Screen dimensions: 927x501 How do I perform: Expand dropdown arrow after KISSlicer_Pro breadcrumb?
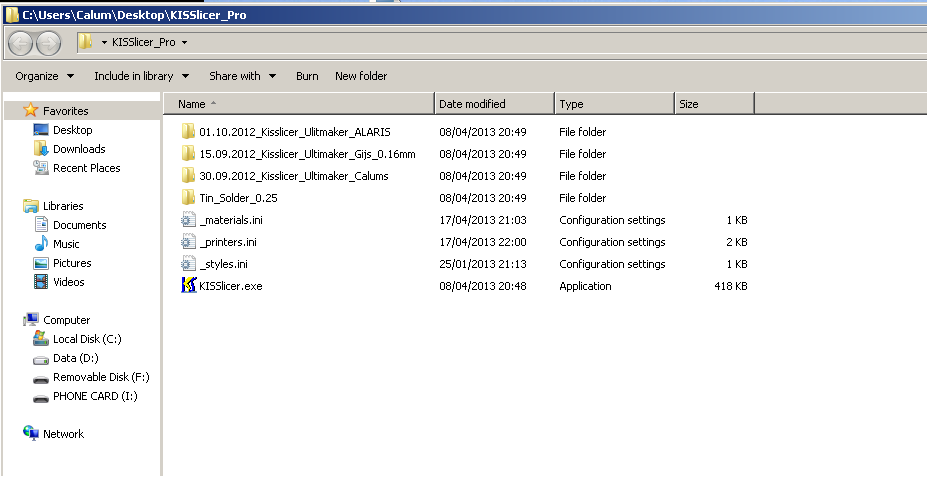[x=184, y=43]
